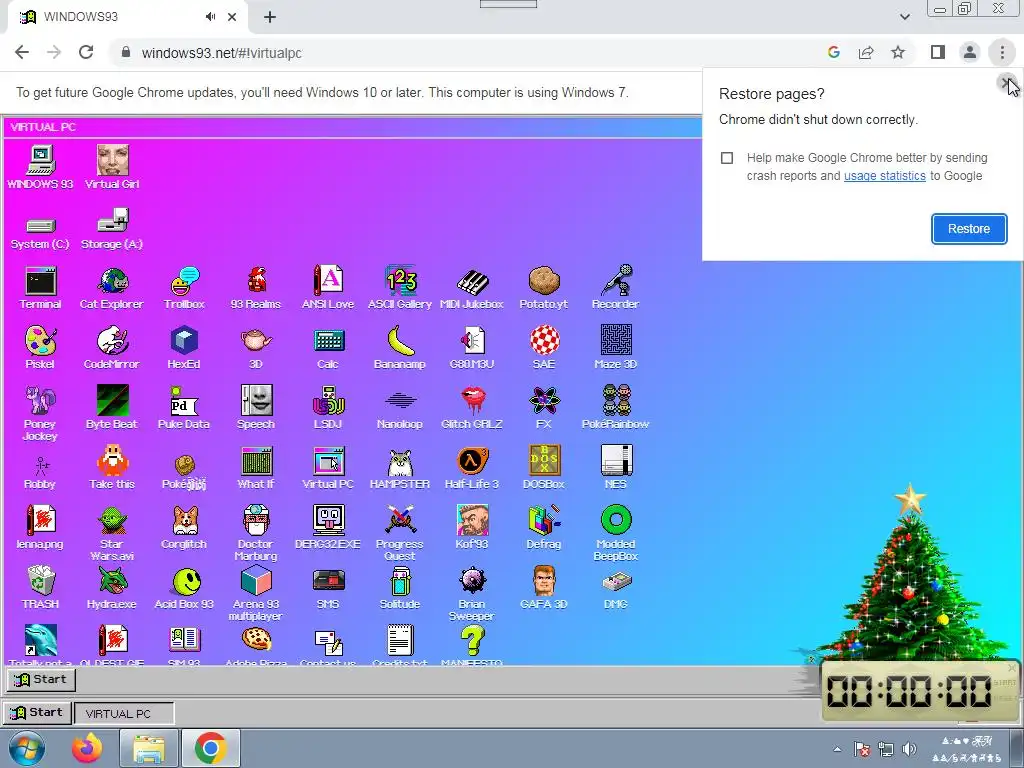The width and height of the screenshot is (1024, 768).
Task: Open the Byte Beat icon
Action: coord(112,408)
